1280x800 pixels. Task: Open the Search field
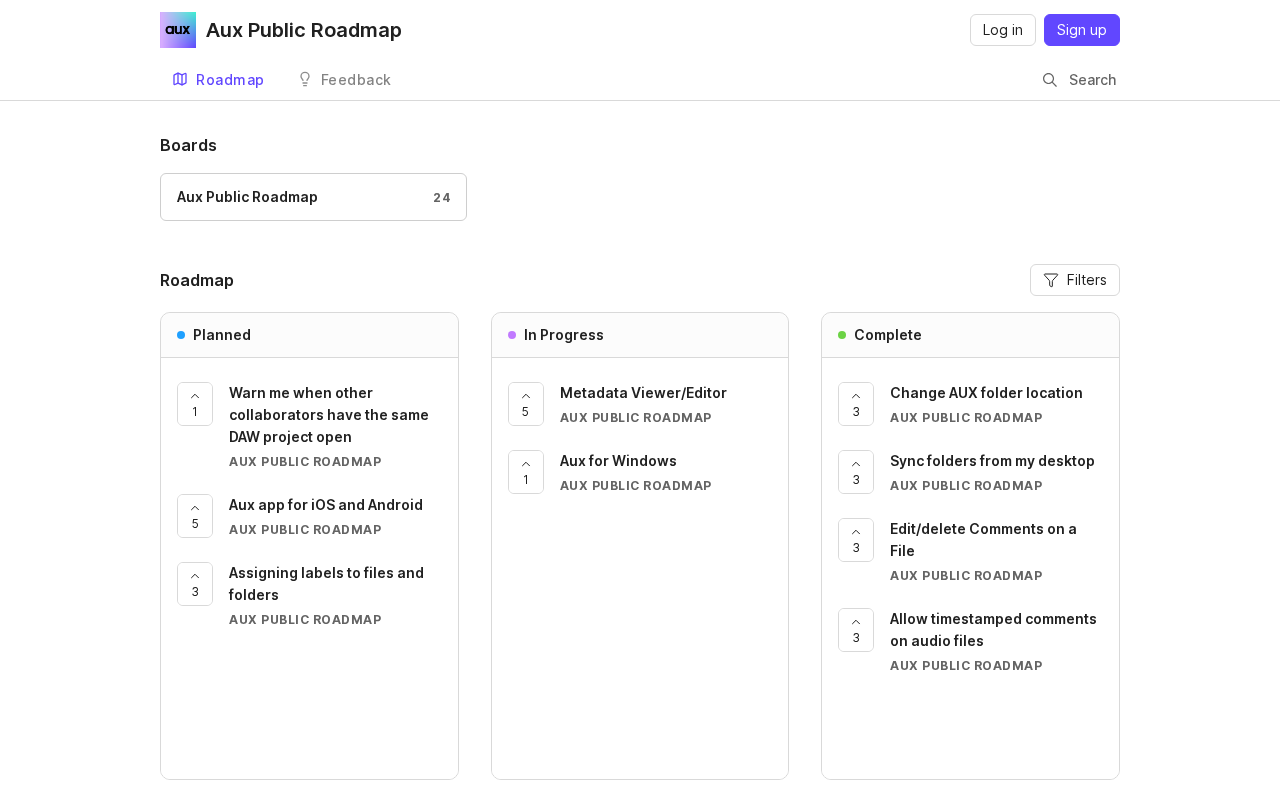coord(1079,80)
